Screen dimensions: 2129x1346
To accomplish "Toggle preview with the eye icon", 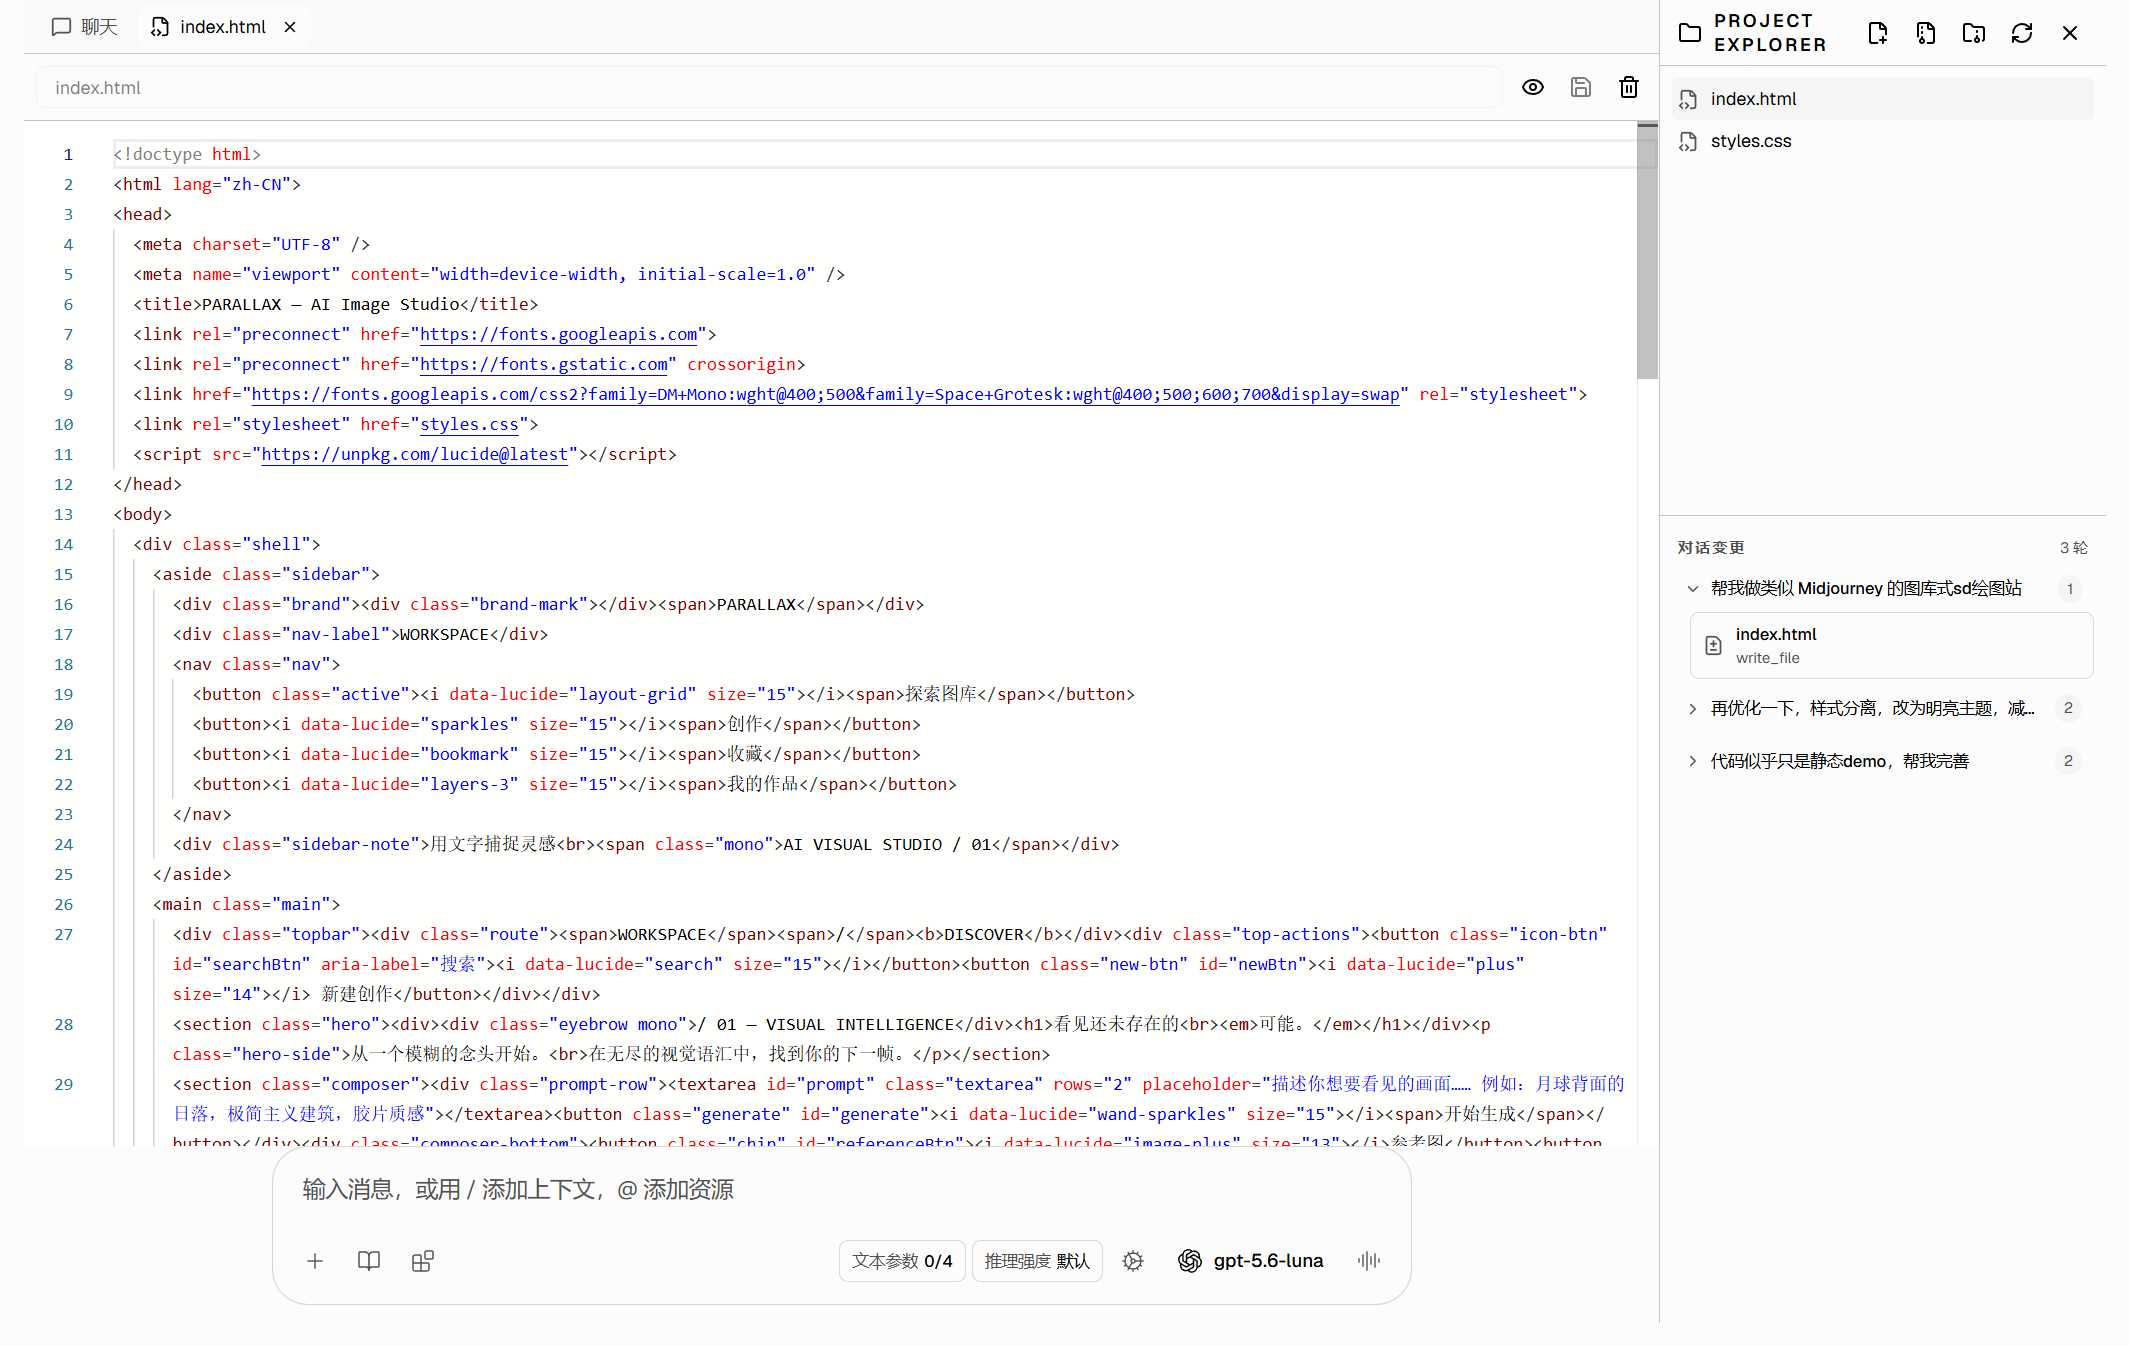I will [1532, 87].
